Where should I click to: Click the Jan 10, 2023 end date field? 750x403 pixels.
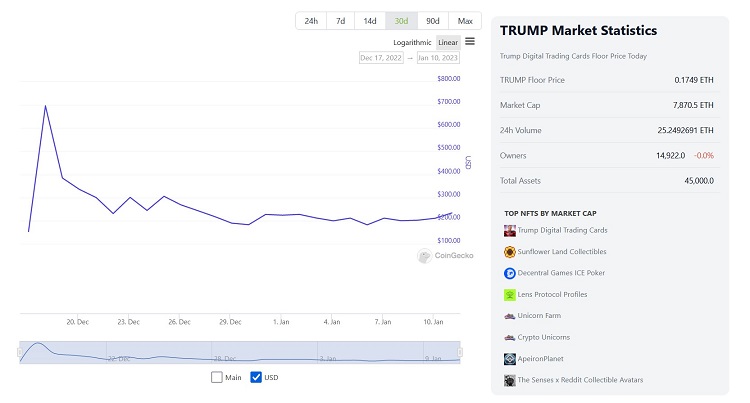point(438,58)
